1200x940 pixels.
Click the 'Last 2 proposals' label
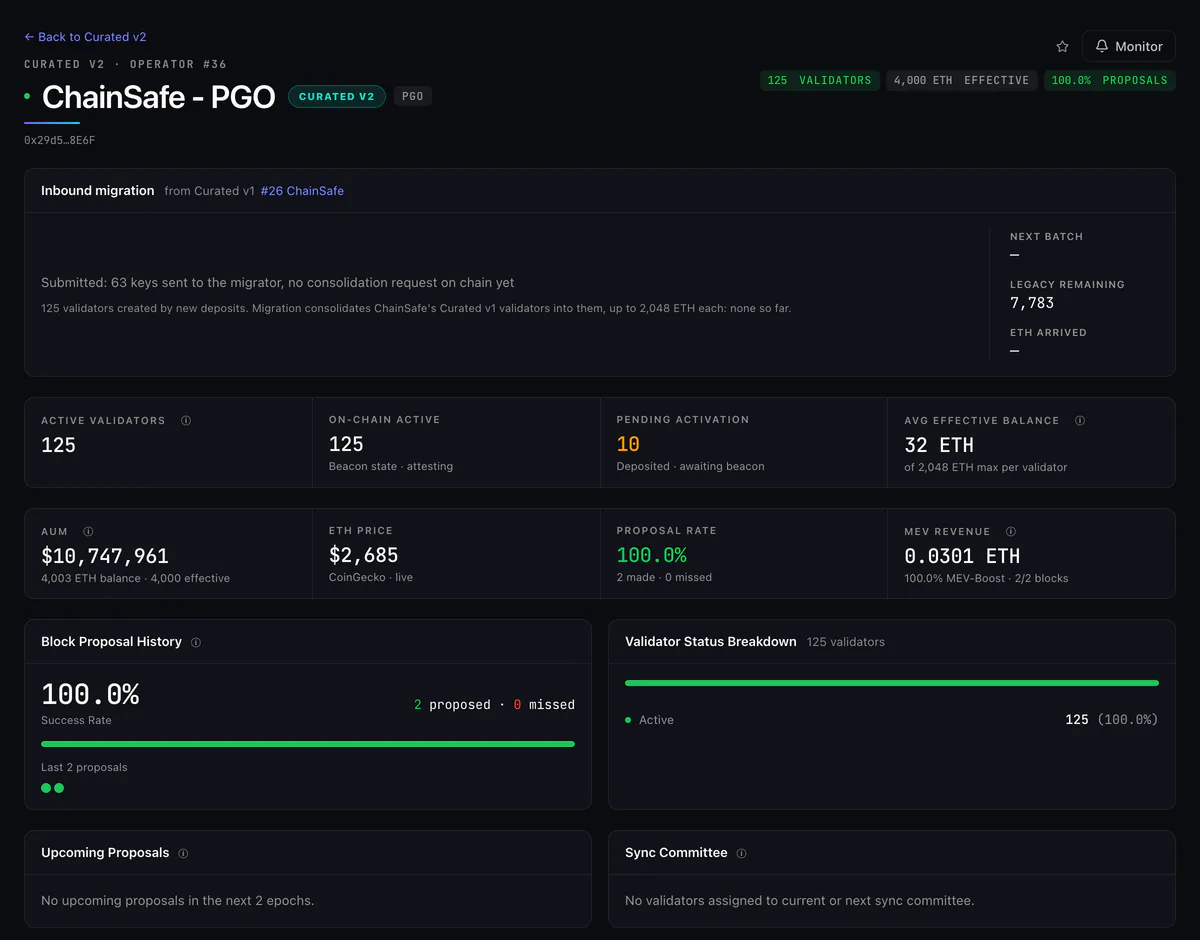point(84,768)
